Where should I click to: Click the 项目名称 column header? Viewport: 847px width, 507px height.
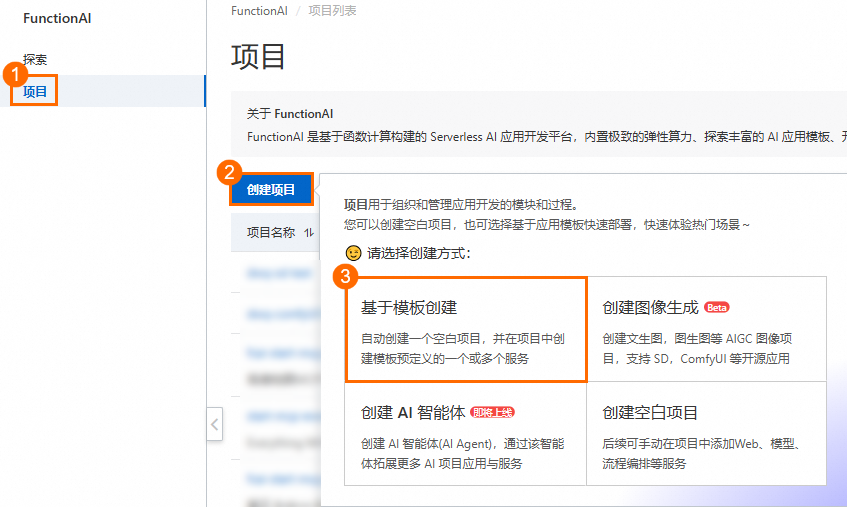pyautogui.click(x=271, y=233)
